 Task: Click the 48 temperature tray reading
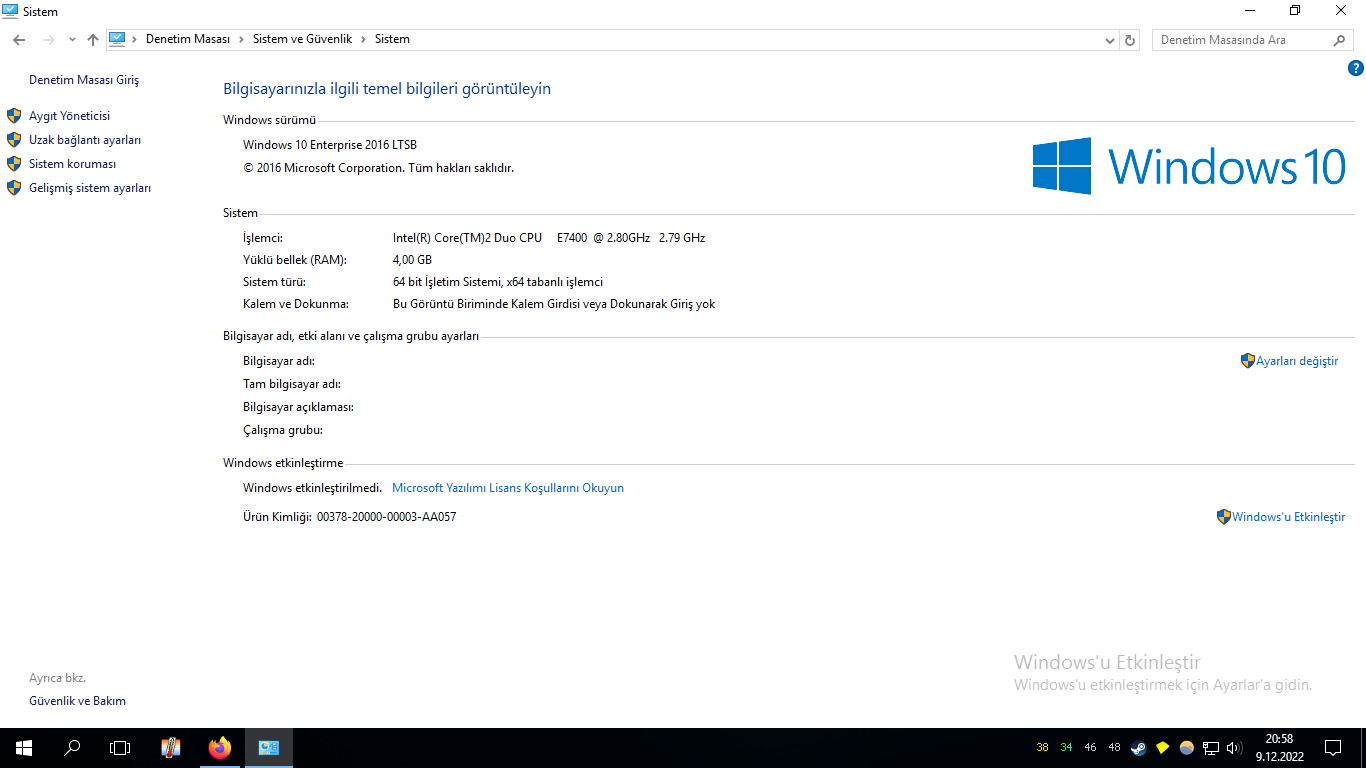(x=1115, y=748)
